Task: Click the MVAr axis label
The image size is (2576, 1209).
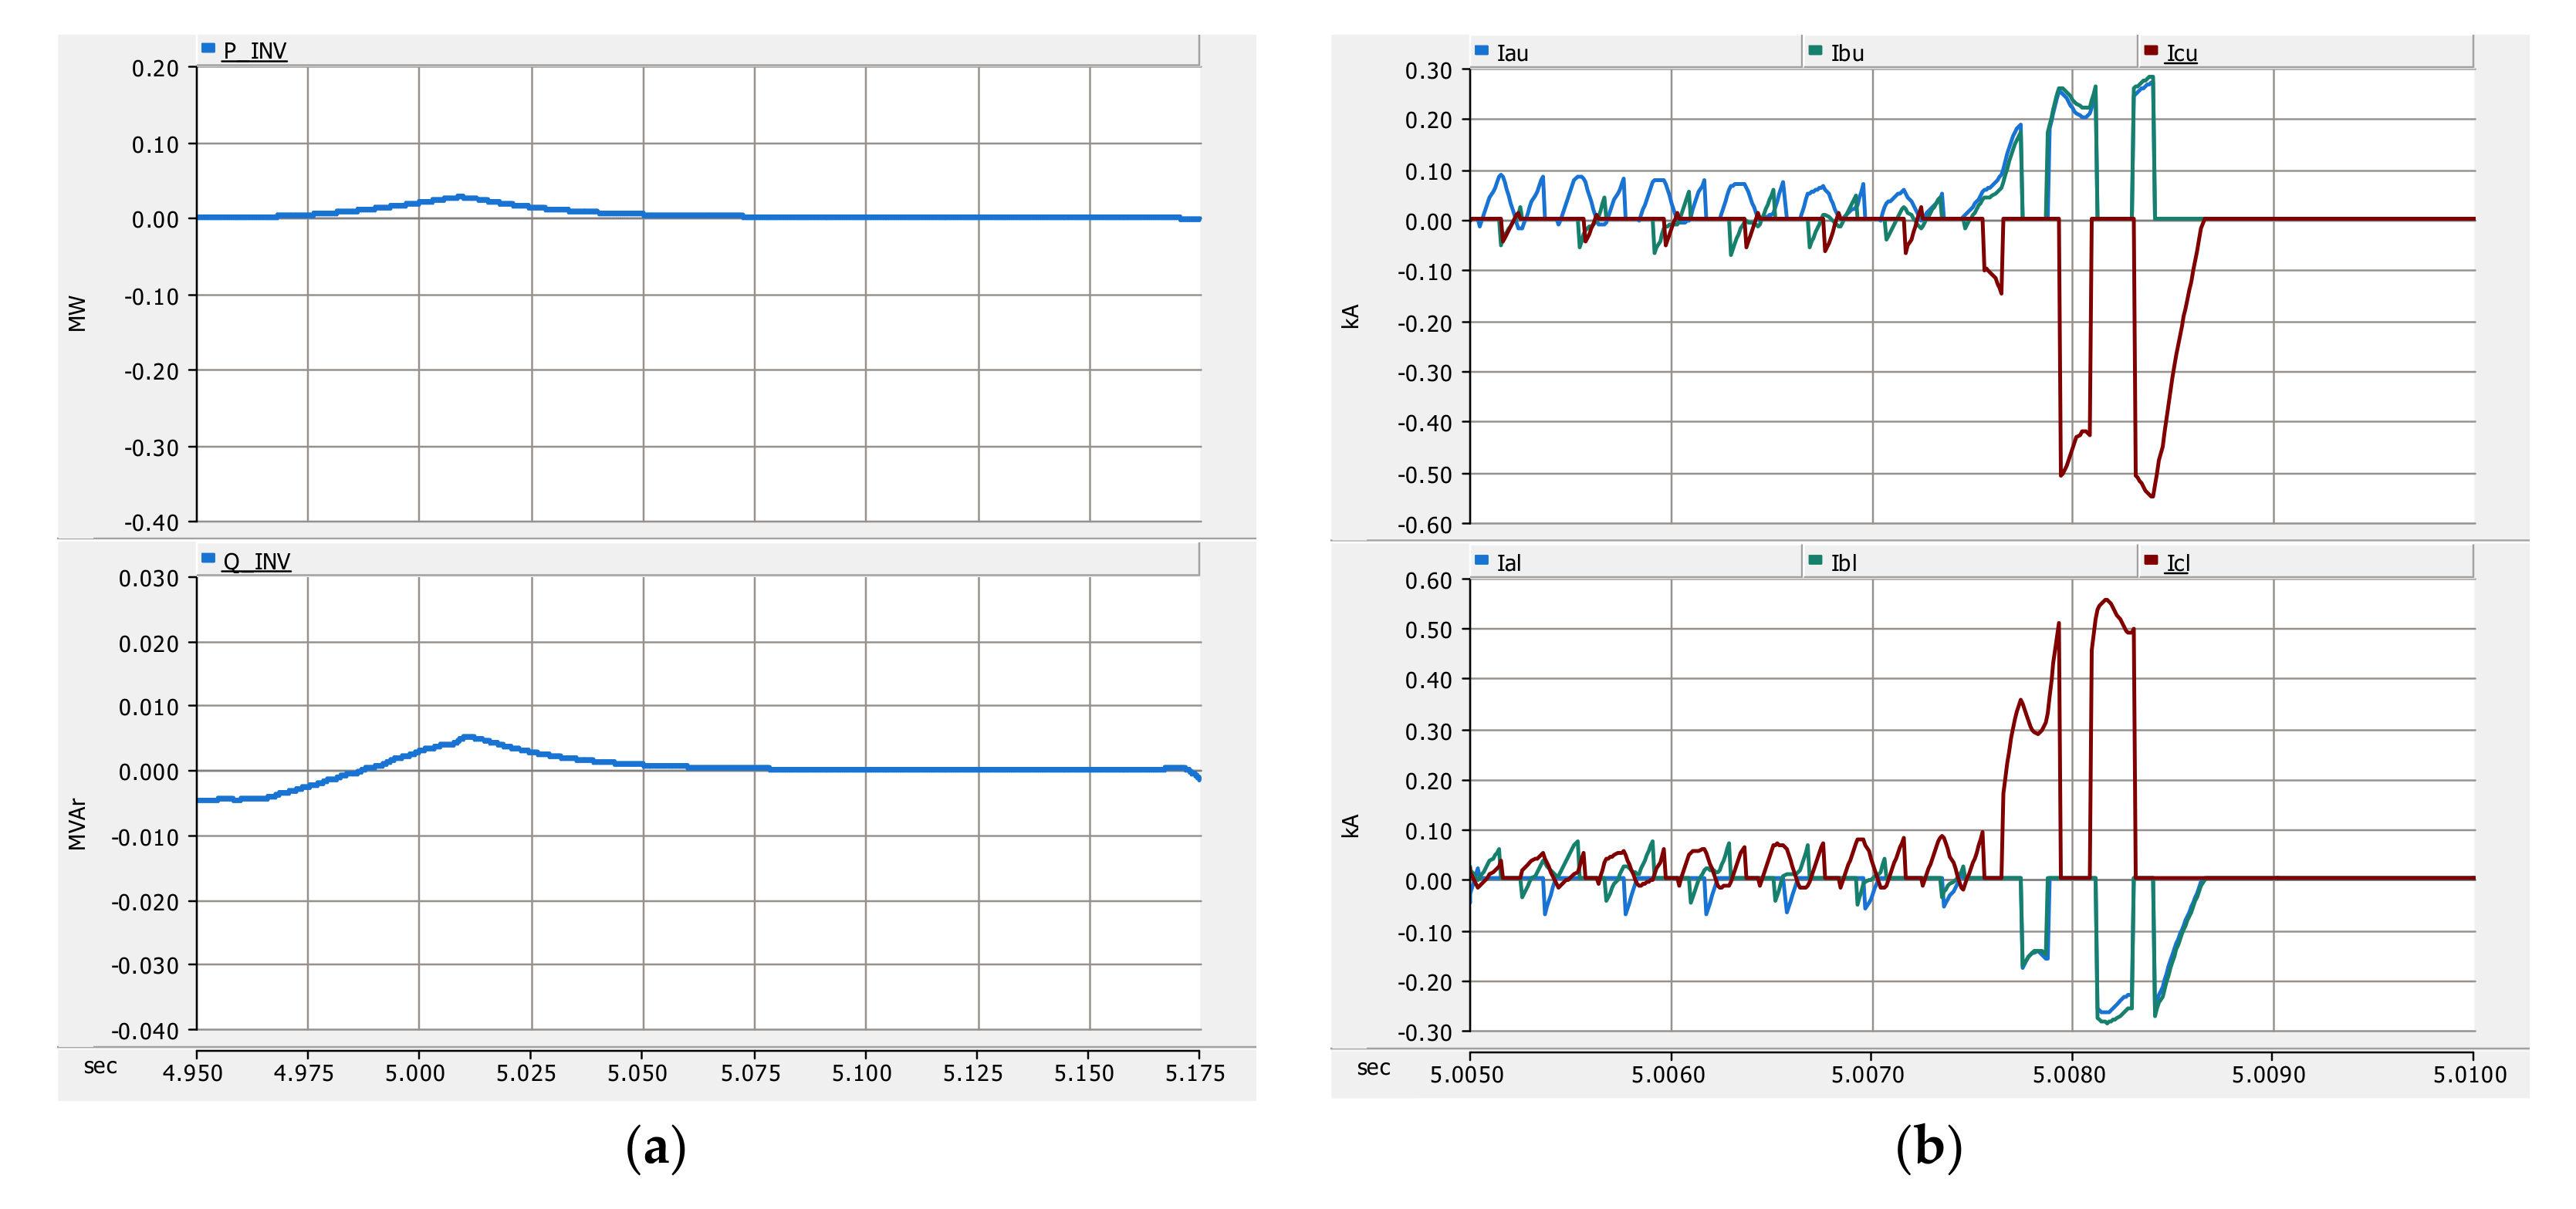Action: pos(77,824)
